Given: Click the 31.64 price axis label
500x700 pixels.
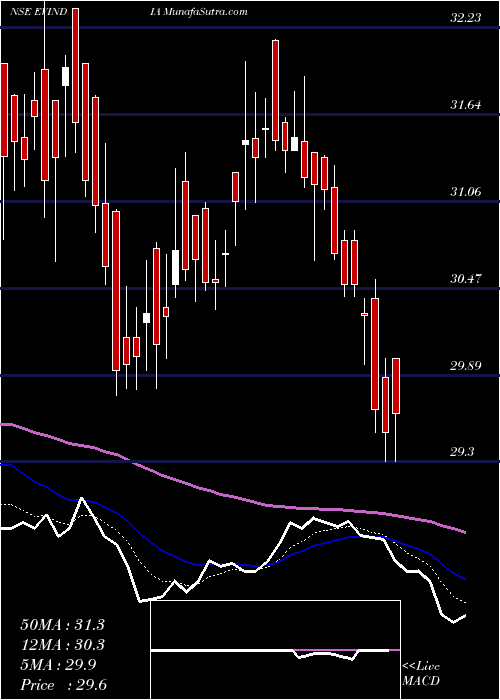Looking at the screenshot, I should pos(466,105).
